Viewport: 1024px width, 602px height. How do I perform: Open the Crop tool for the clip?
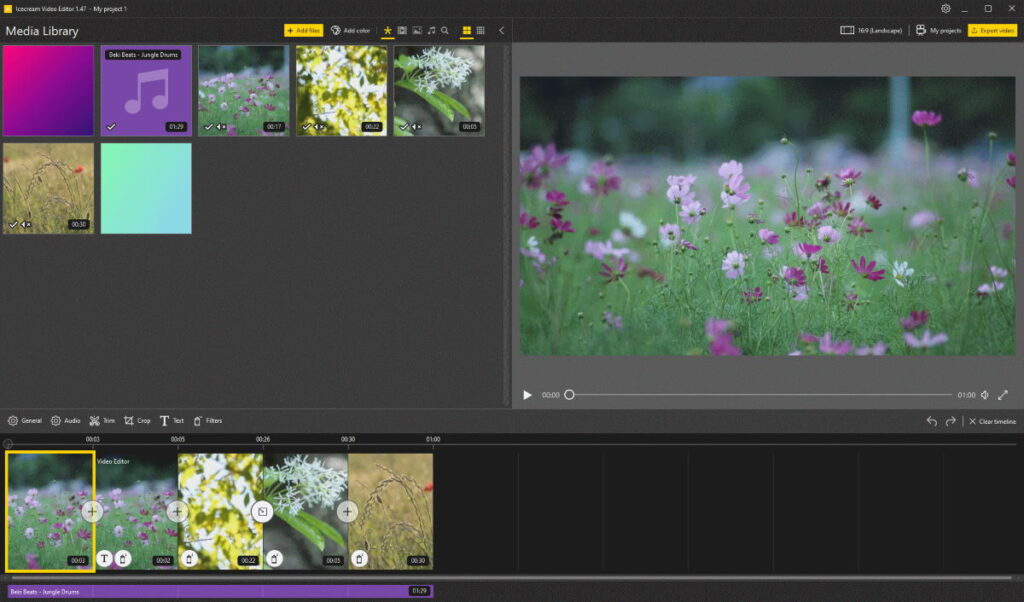click(137, 420)
